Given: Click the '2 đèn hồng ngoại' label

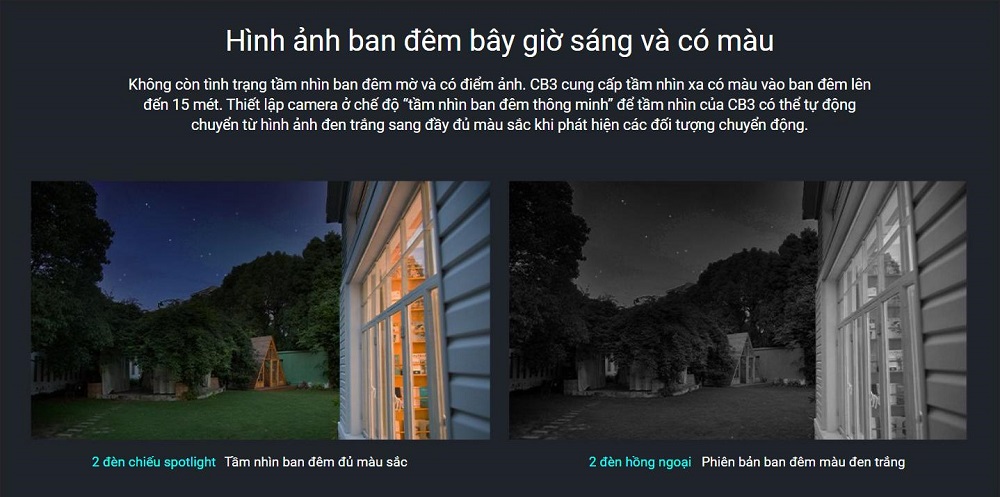Looking at the screenshot, I should click(640, 462).
